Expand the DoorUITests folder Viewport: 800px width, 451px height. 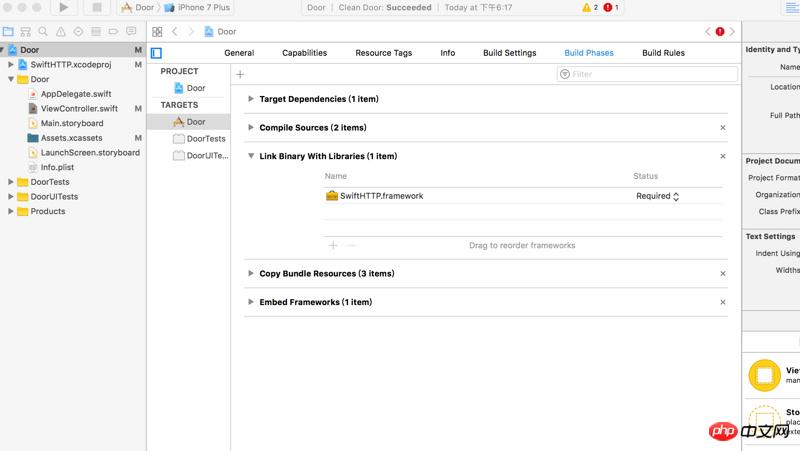point(10,197)
